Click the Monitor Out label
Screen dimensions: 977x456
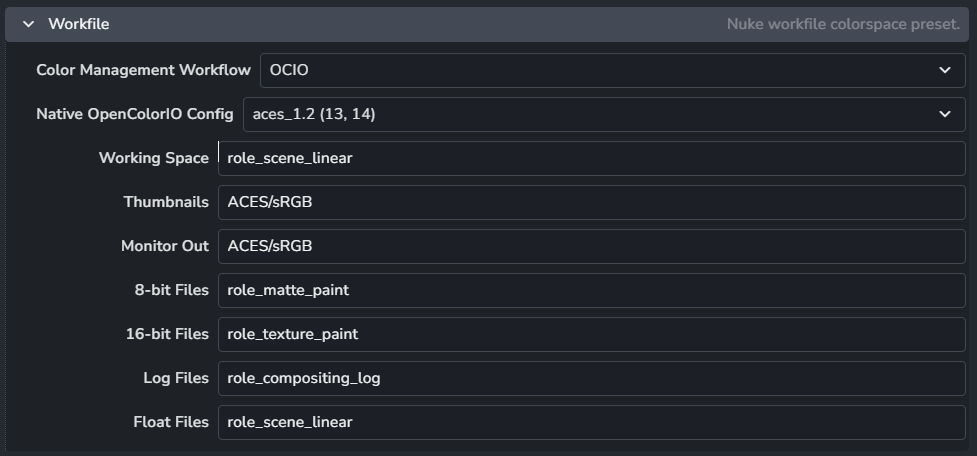(165, 246)
